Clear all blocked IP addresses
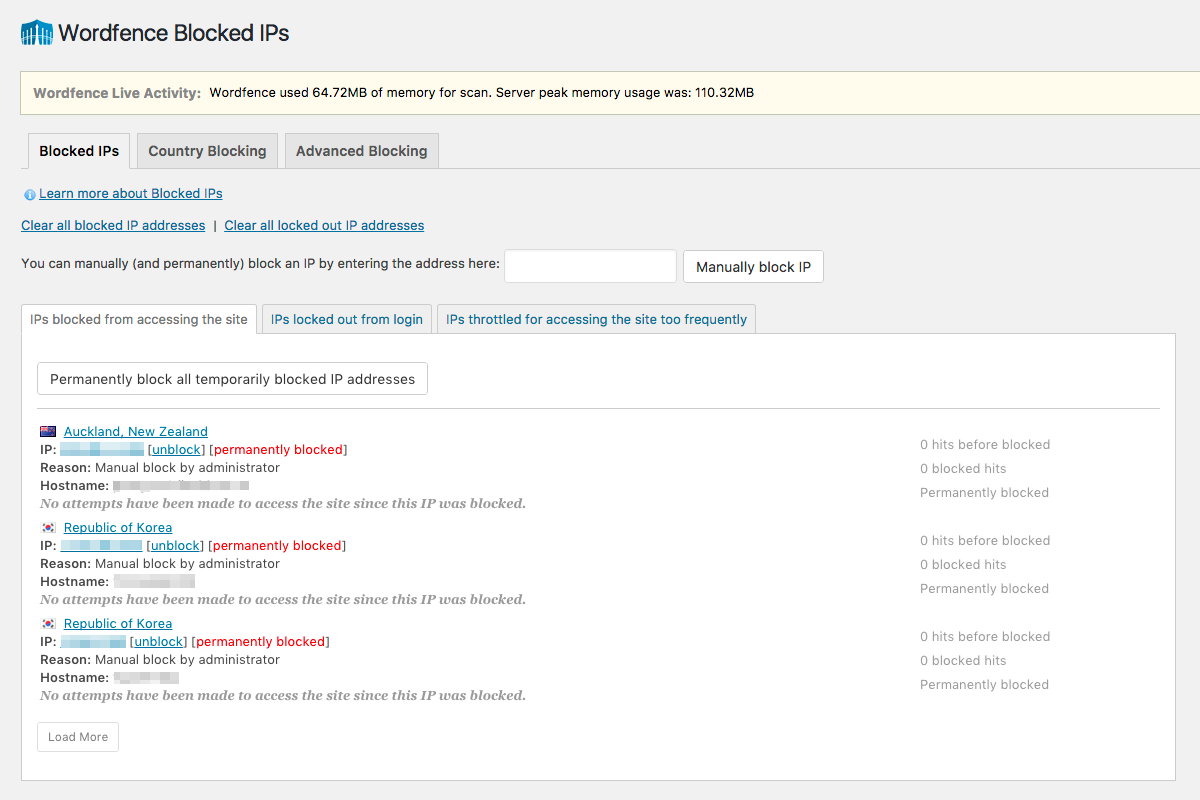1200x800 pixels. point(113,225)
